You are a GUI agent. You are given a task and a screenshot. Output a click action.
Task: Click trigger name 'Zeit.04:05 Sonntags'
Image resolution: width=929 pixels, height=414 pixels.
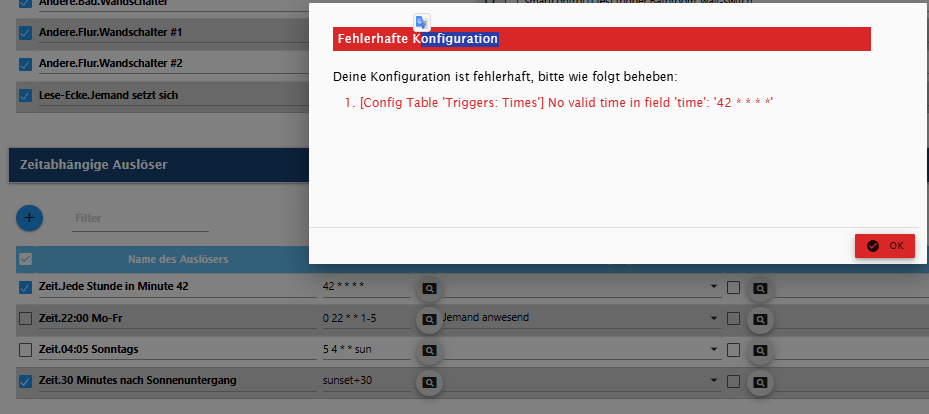pos(88,349)
